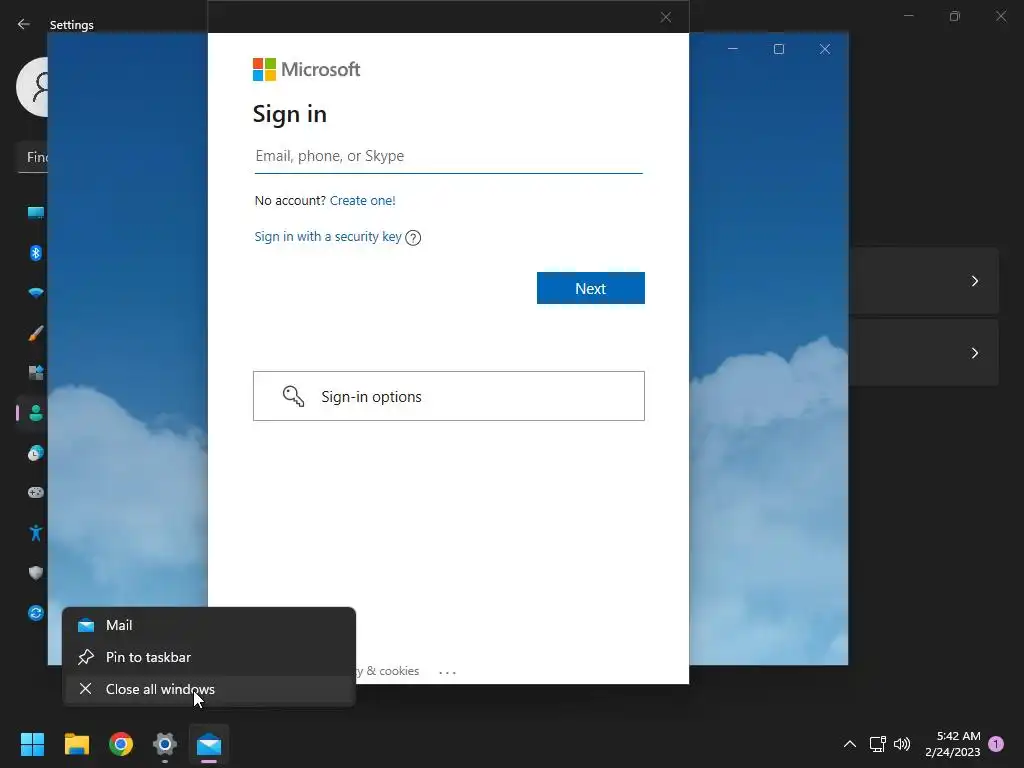The image size is (1024, 768).
Task: Open Mail from the jump list
Action: (x=208, y=625)
